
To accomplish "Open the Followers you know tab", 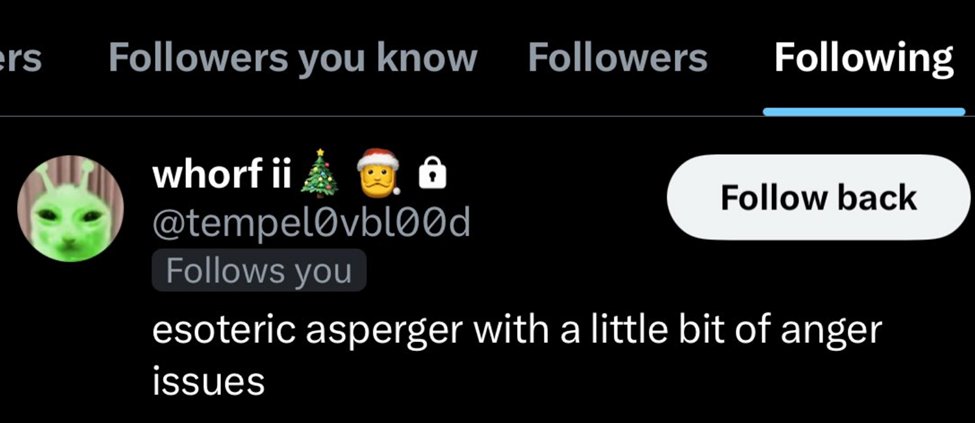I will click(x=293, y=60).
